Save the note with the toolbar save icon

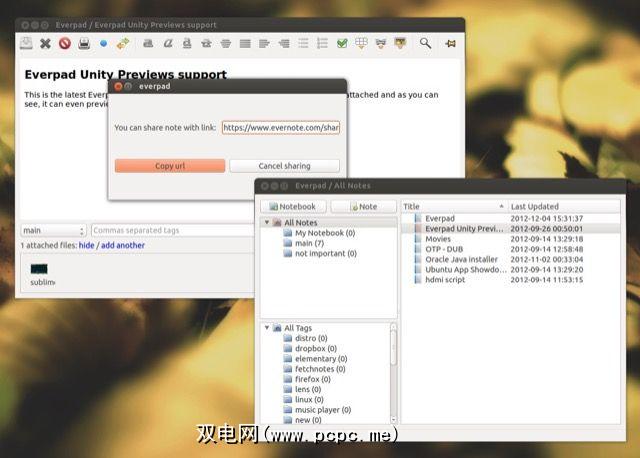(x=27, y=43)
